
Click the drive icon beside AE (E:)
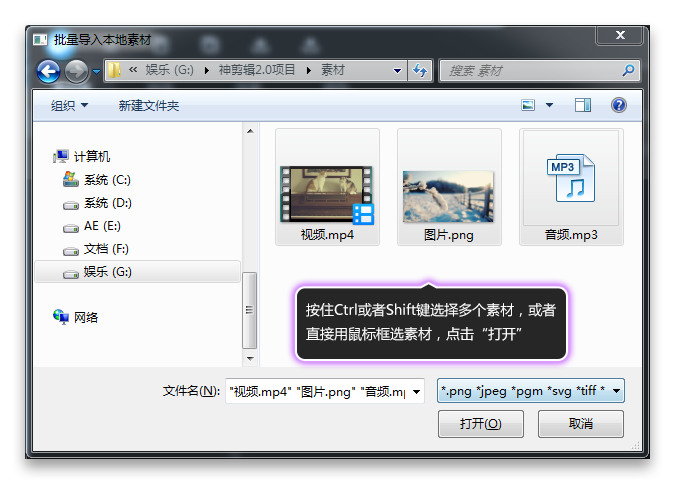[71, 228]
